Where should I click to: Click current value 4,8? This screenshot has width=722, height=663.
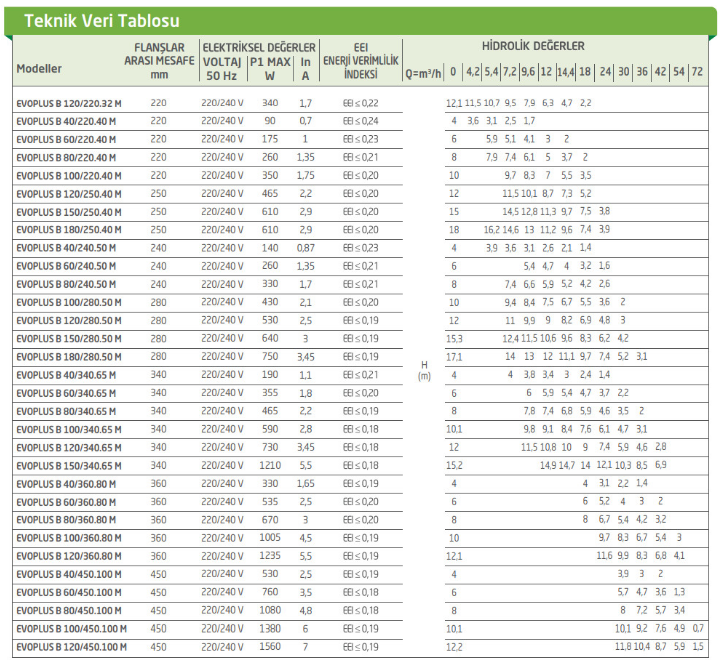306,611
